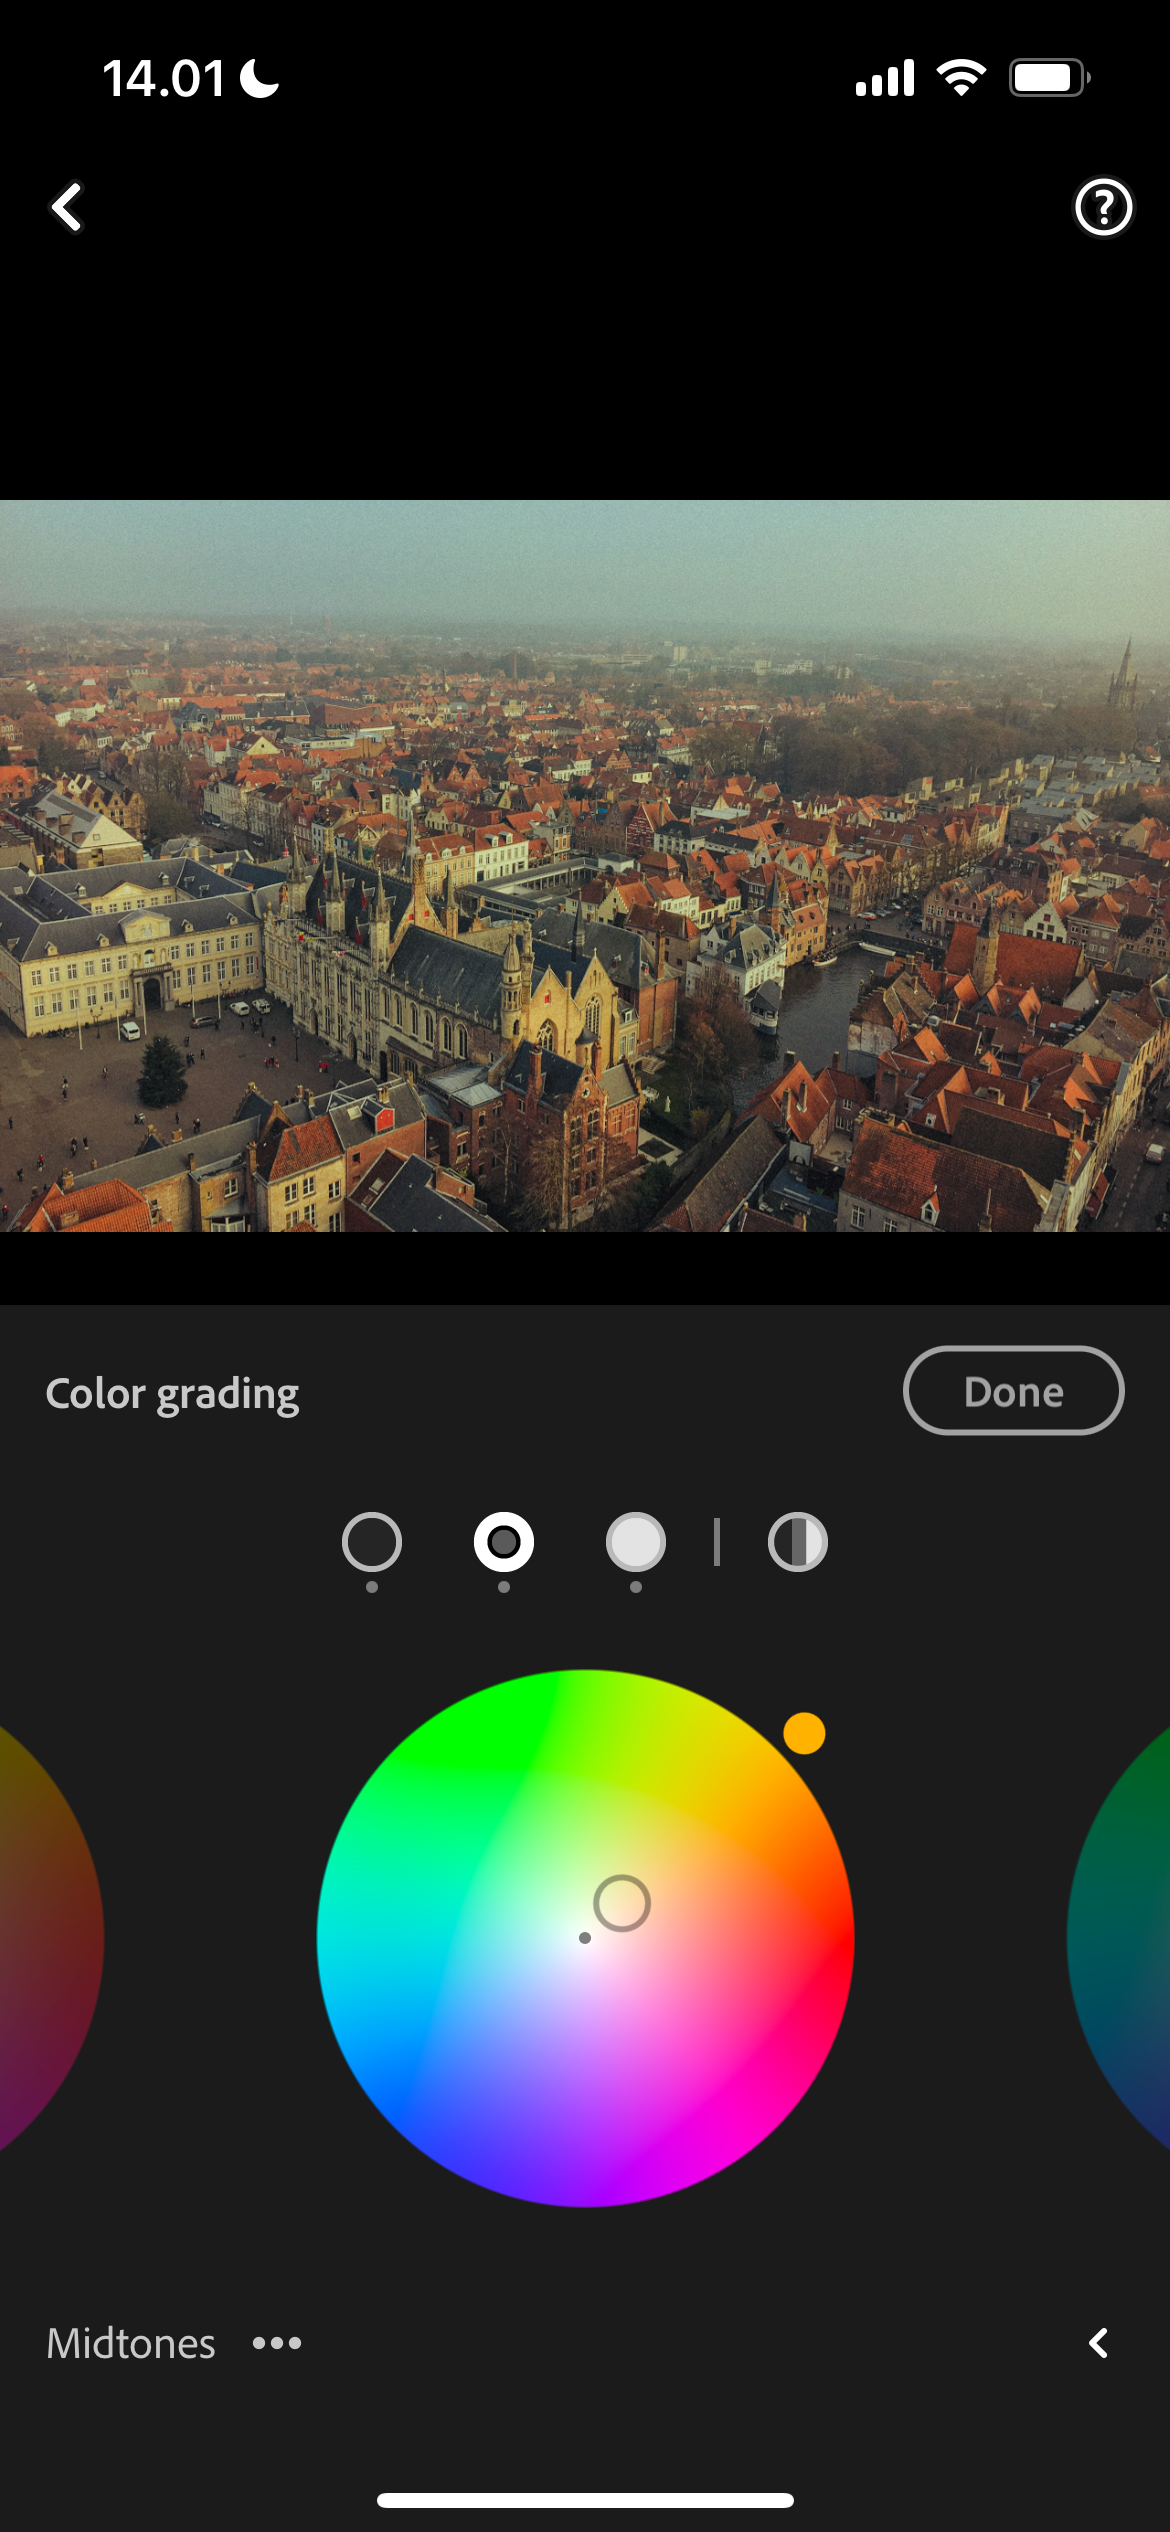Tap the moon Focus icon in status bar

tap(260, 78)
